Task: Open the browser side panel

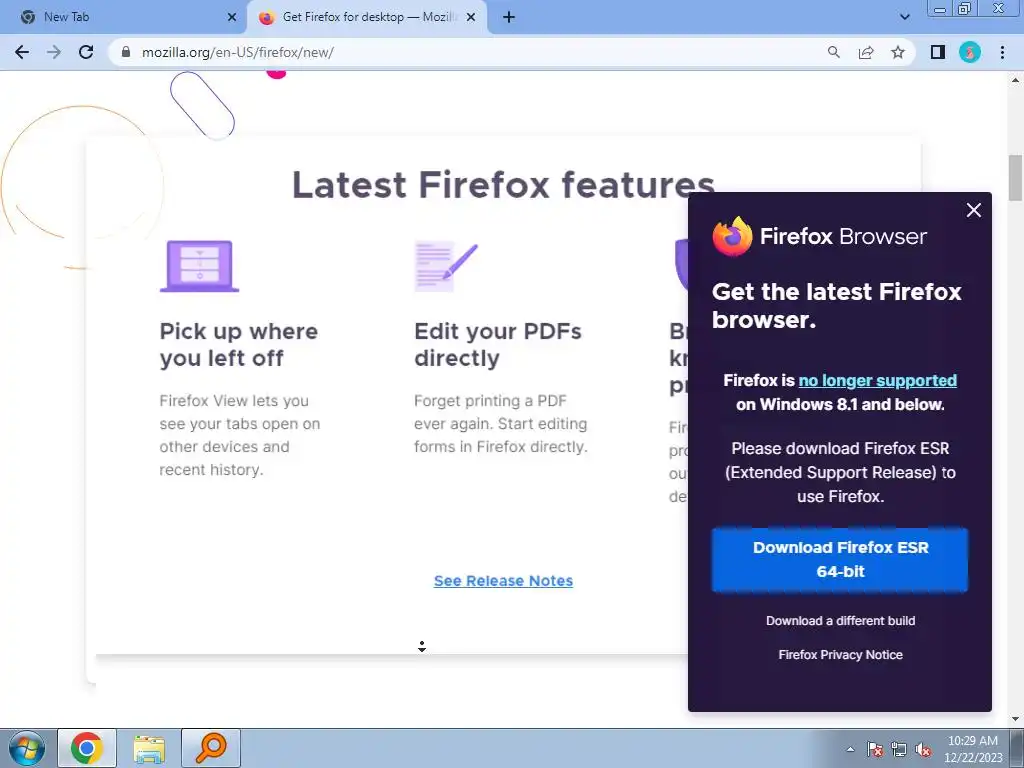Action: pos(938,52)
